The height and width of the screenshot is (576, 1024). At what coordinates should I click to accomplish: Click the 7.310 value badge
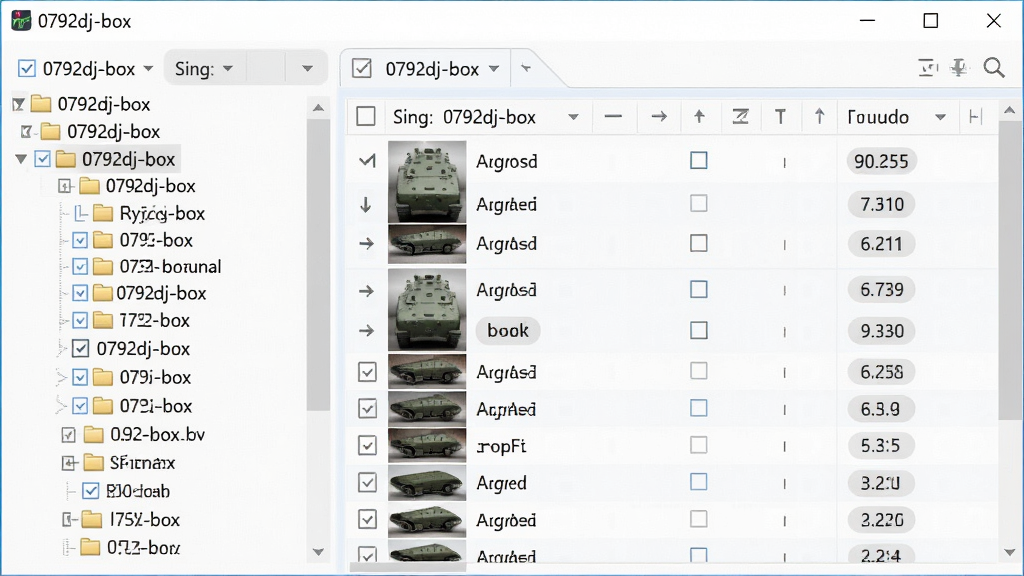pyautogui.click(x=882, y=204)
